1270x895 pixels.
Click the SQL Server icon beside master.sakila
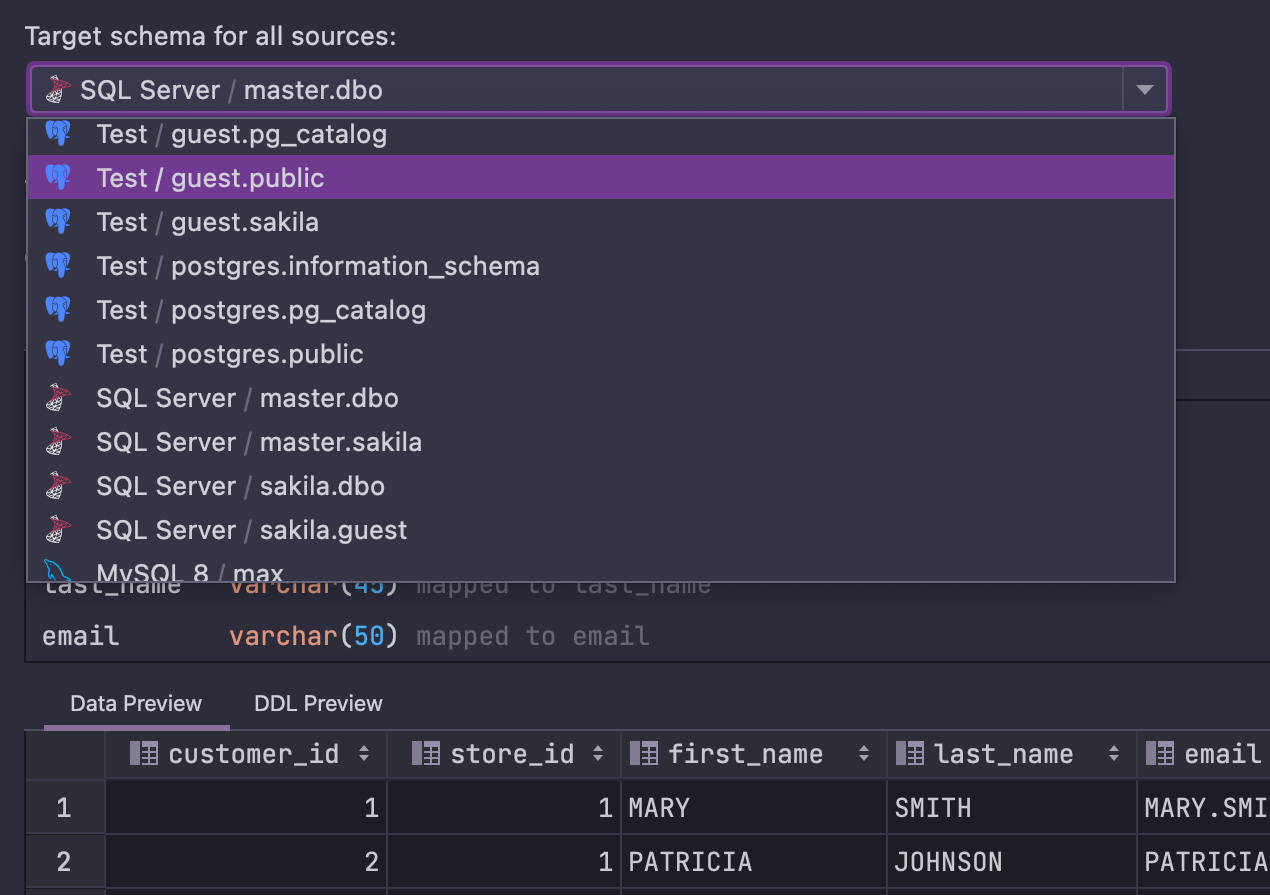click(x=58, y=442)
